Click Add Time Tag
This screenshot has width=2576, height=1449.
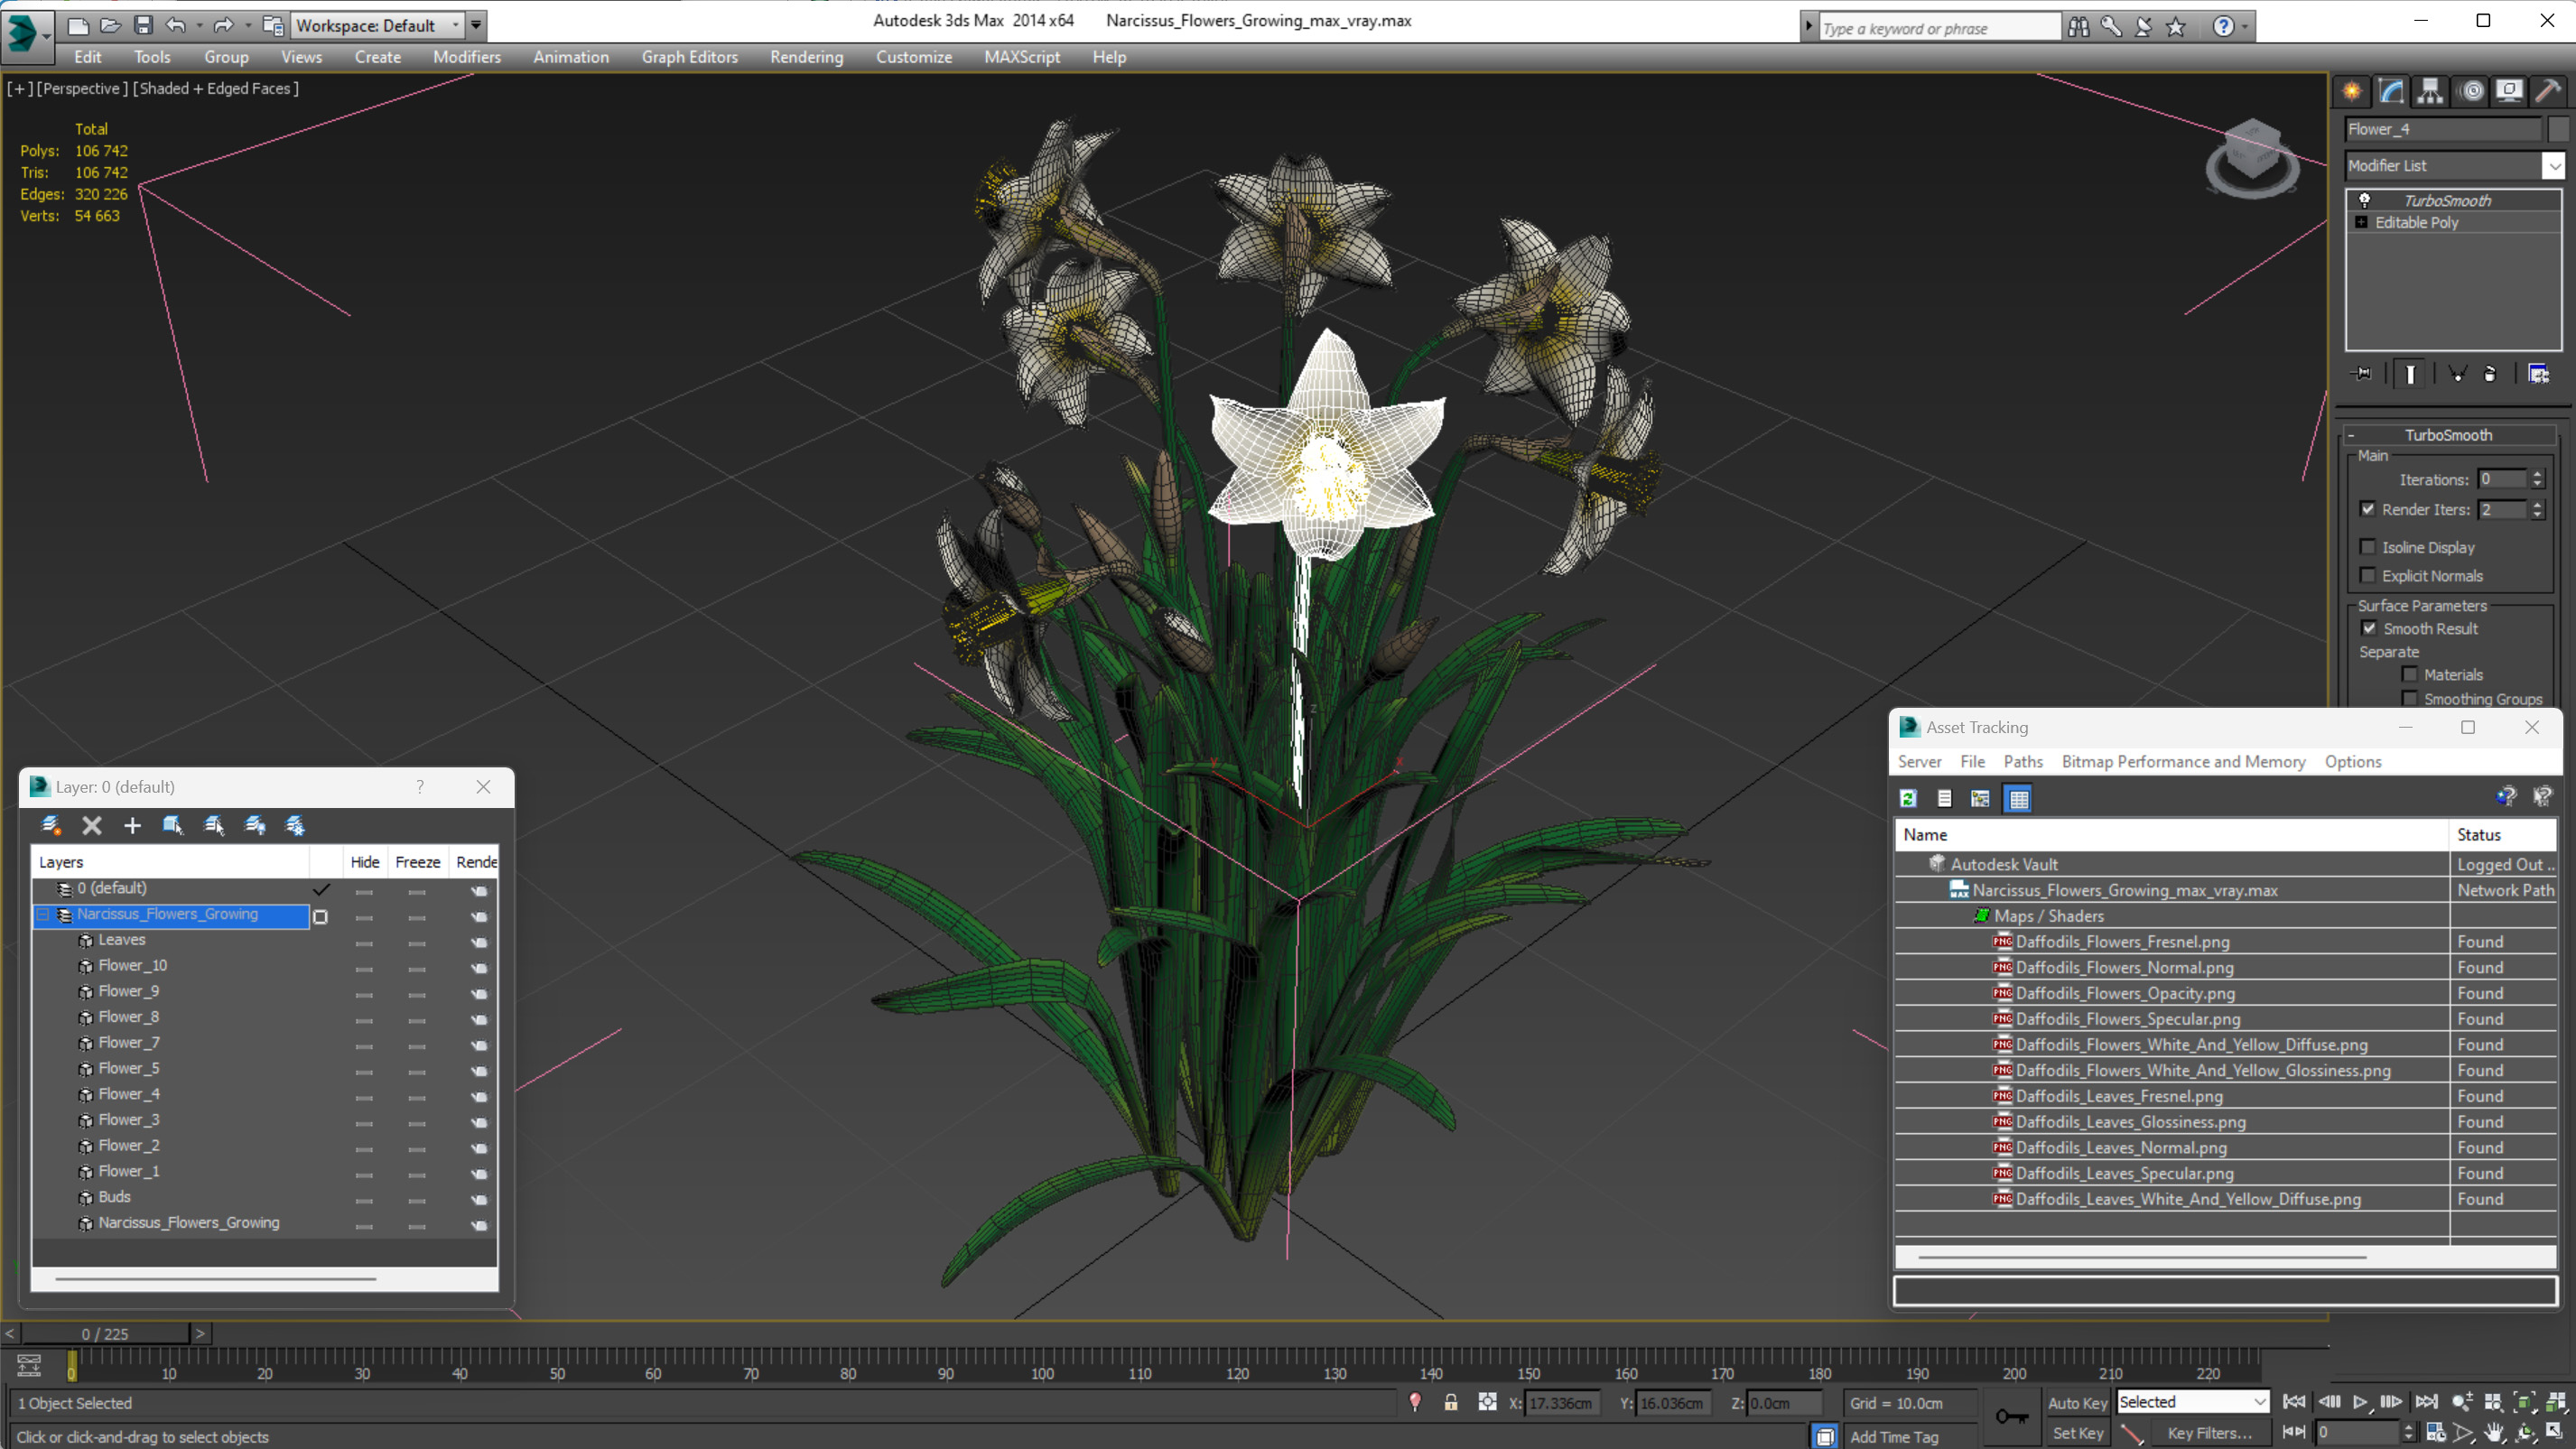(x=1894, y=1436)
